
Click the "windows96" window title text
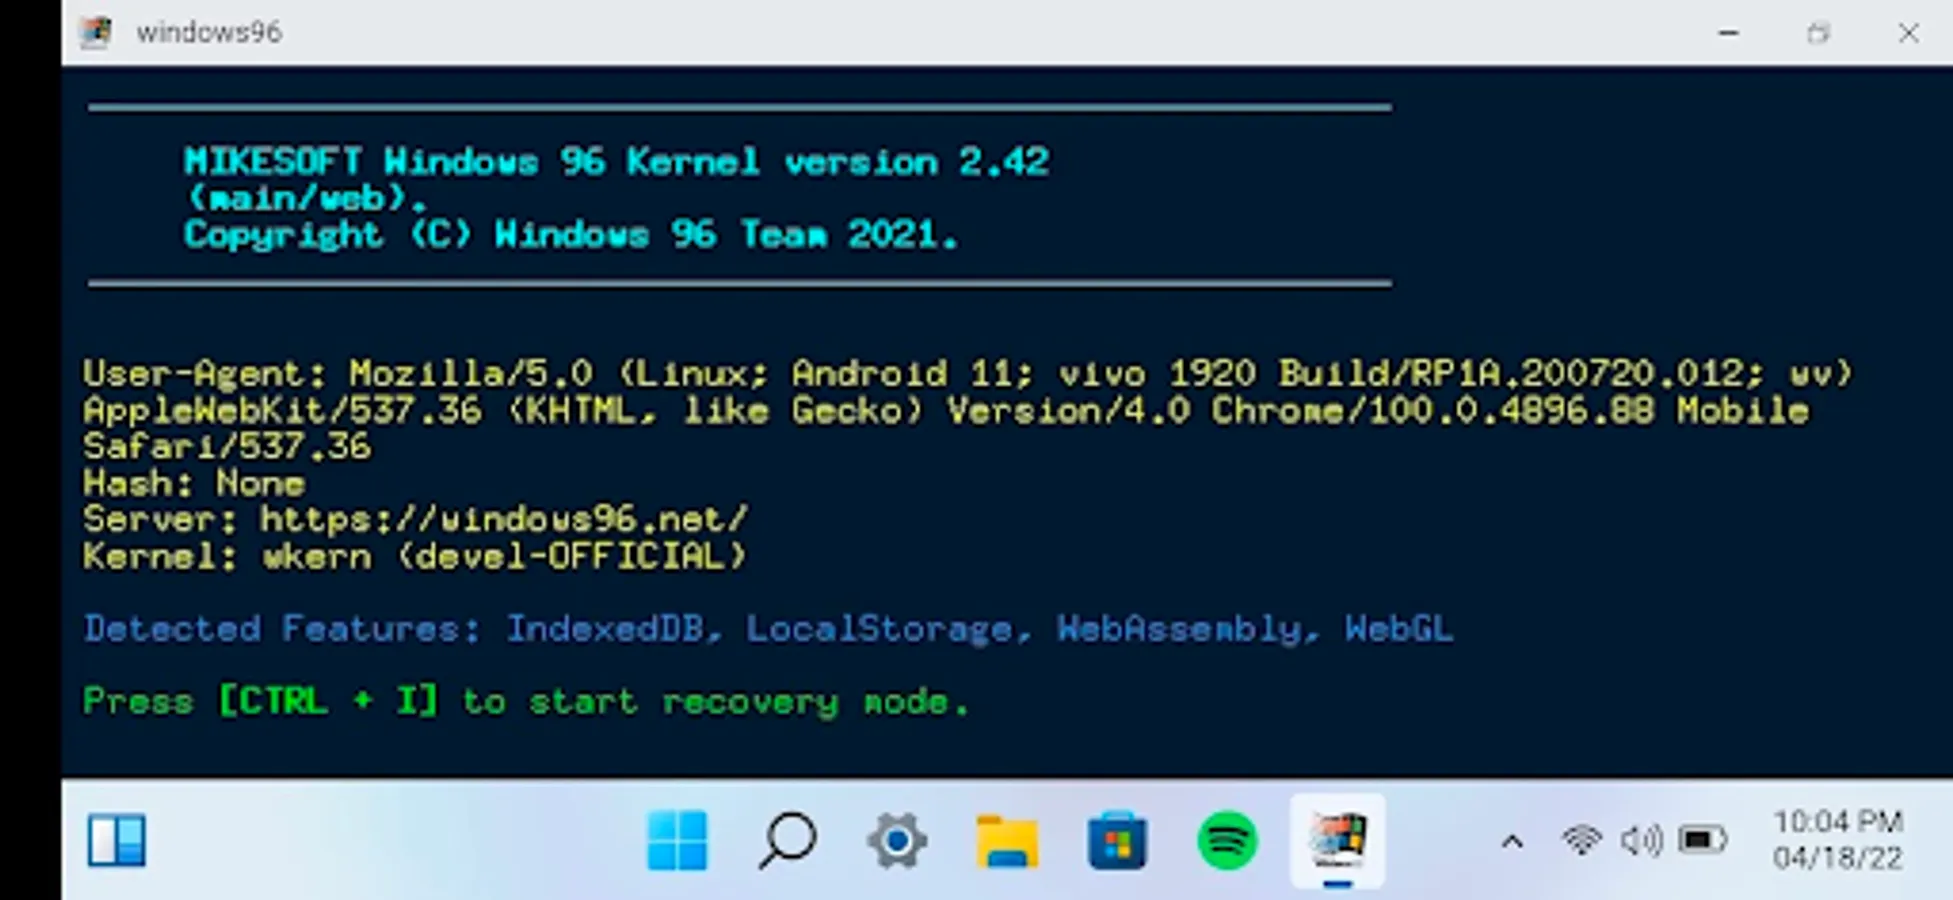[x=209, y=32]
